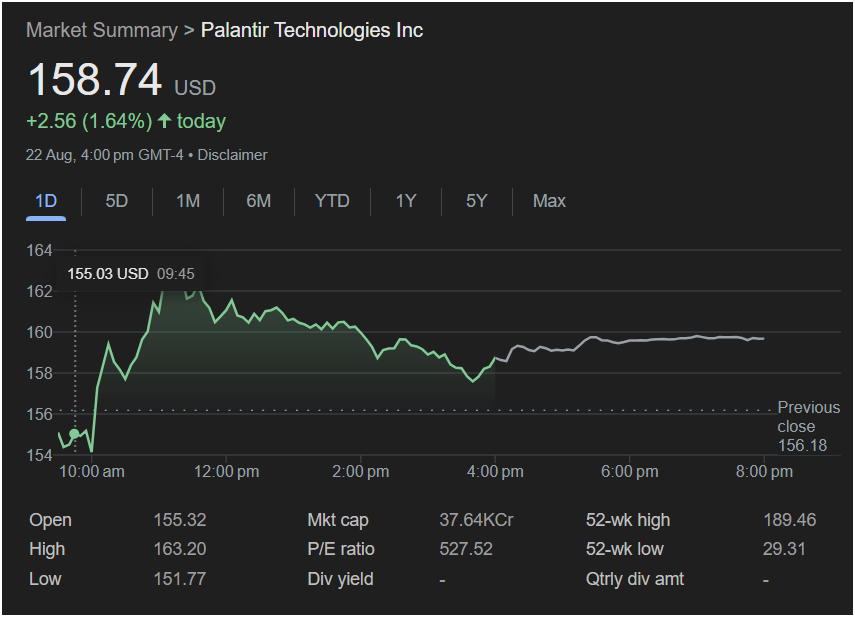
Task: Switch chart to 1Y view
Action: click(405, 201)
